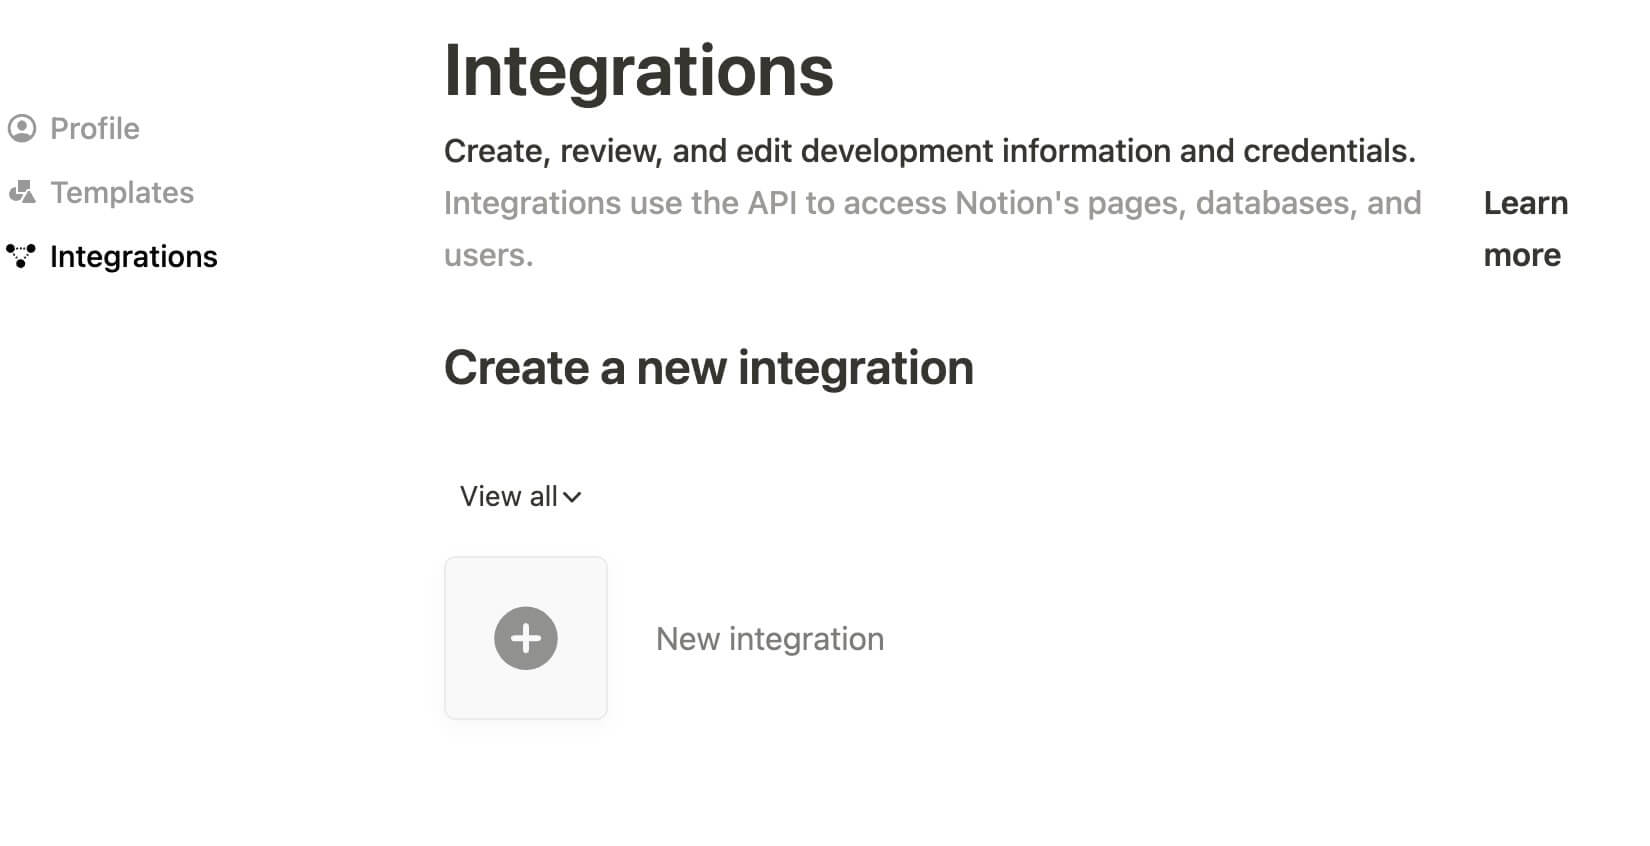
Task: Click the Create a new integration heading
Action: coord(708,367)
